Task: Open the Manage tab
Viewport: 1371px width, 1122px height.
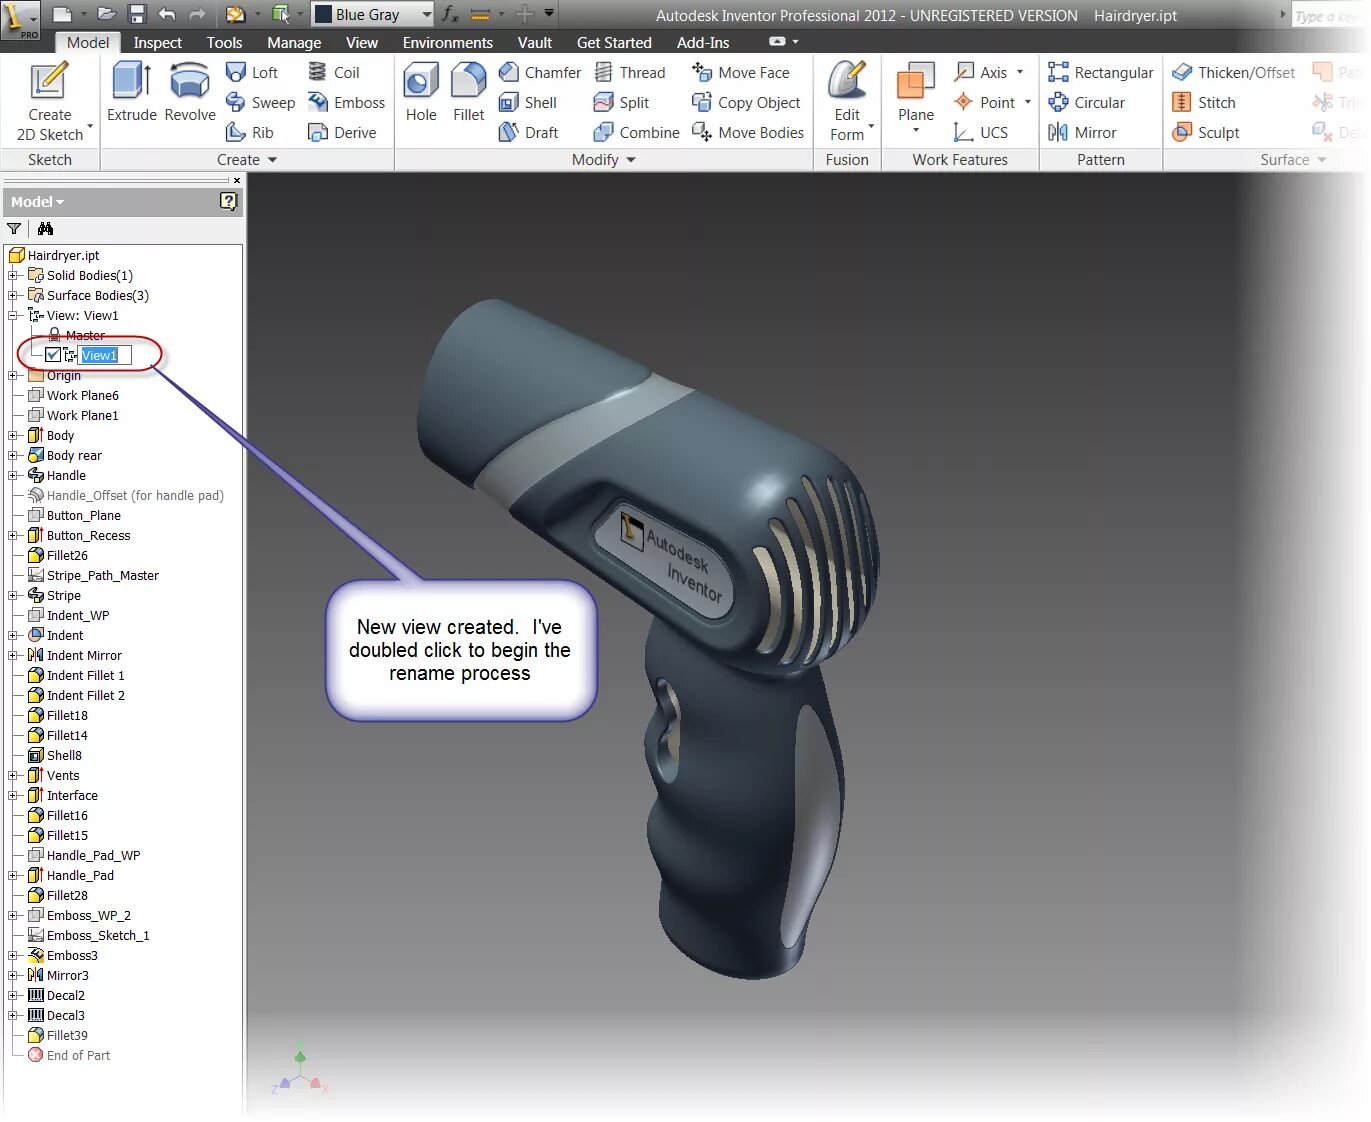Action: (x=294, y=42)
